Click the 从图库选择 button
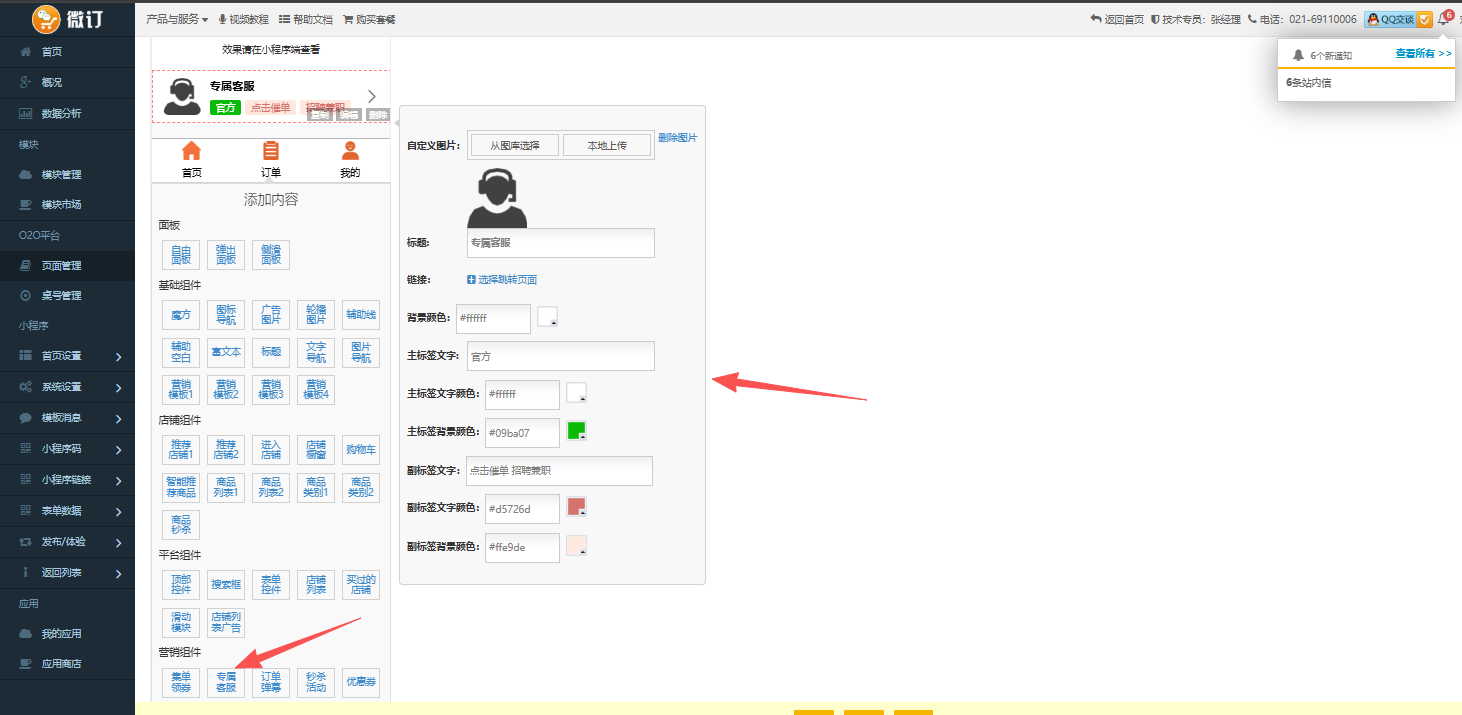1462x715 pixels. (x=515, y=145)
